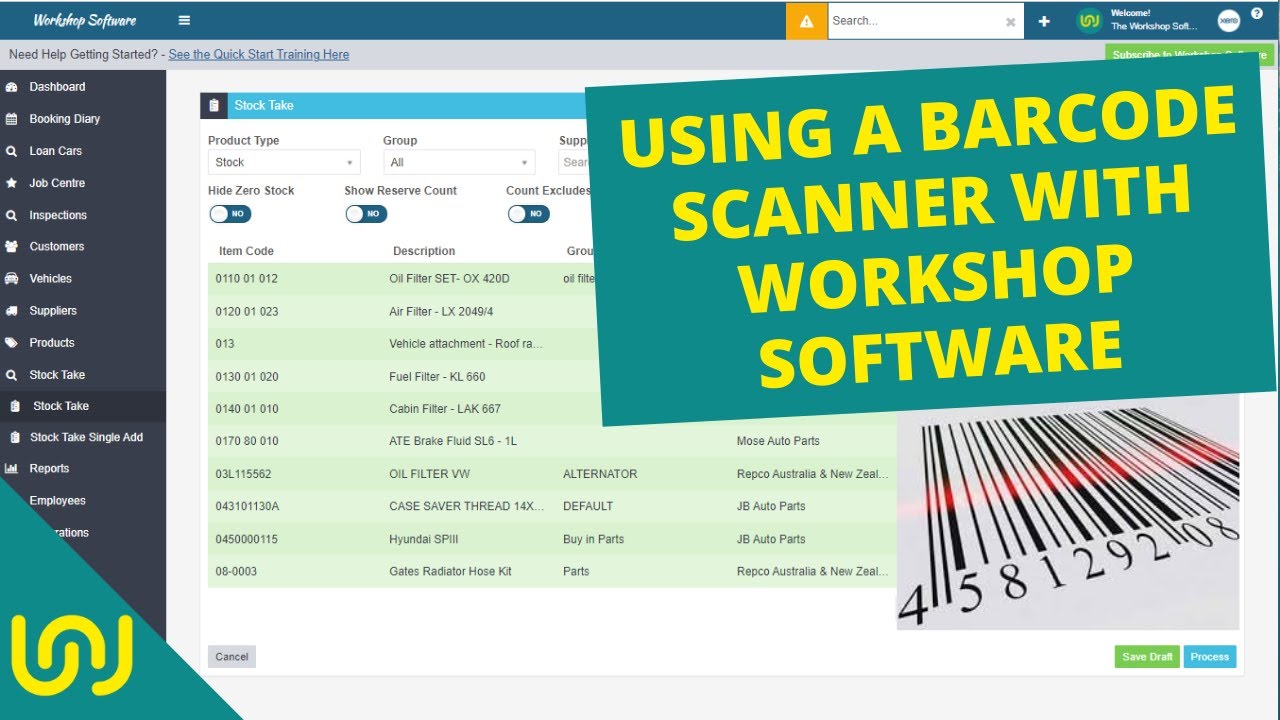Open Vehicles menu item

click(50, 278)
